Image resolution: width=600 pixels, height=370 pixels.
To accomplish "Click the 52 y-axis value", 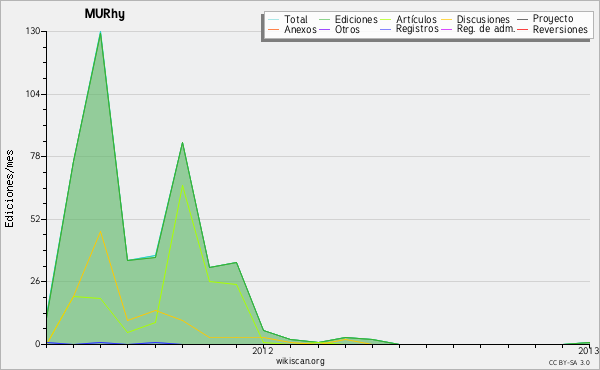I will coord(35,219).
